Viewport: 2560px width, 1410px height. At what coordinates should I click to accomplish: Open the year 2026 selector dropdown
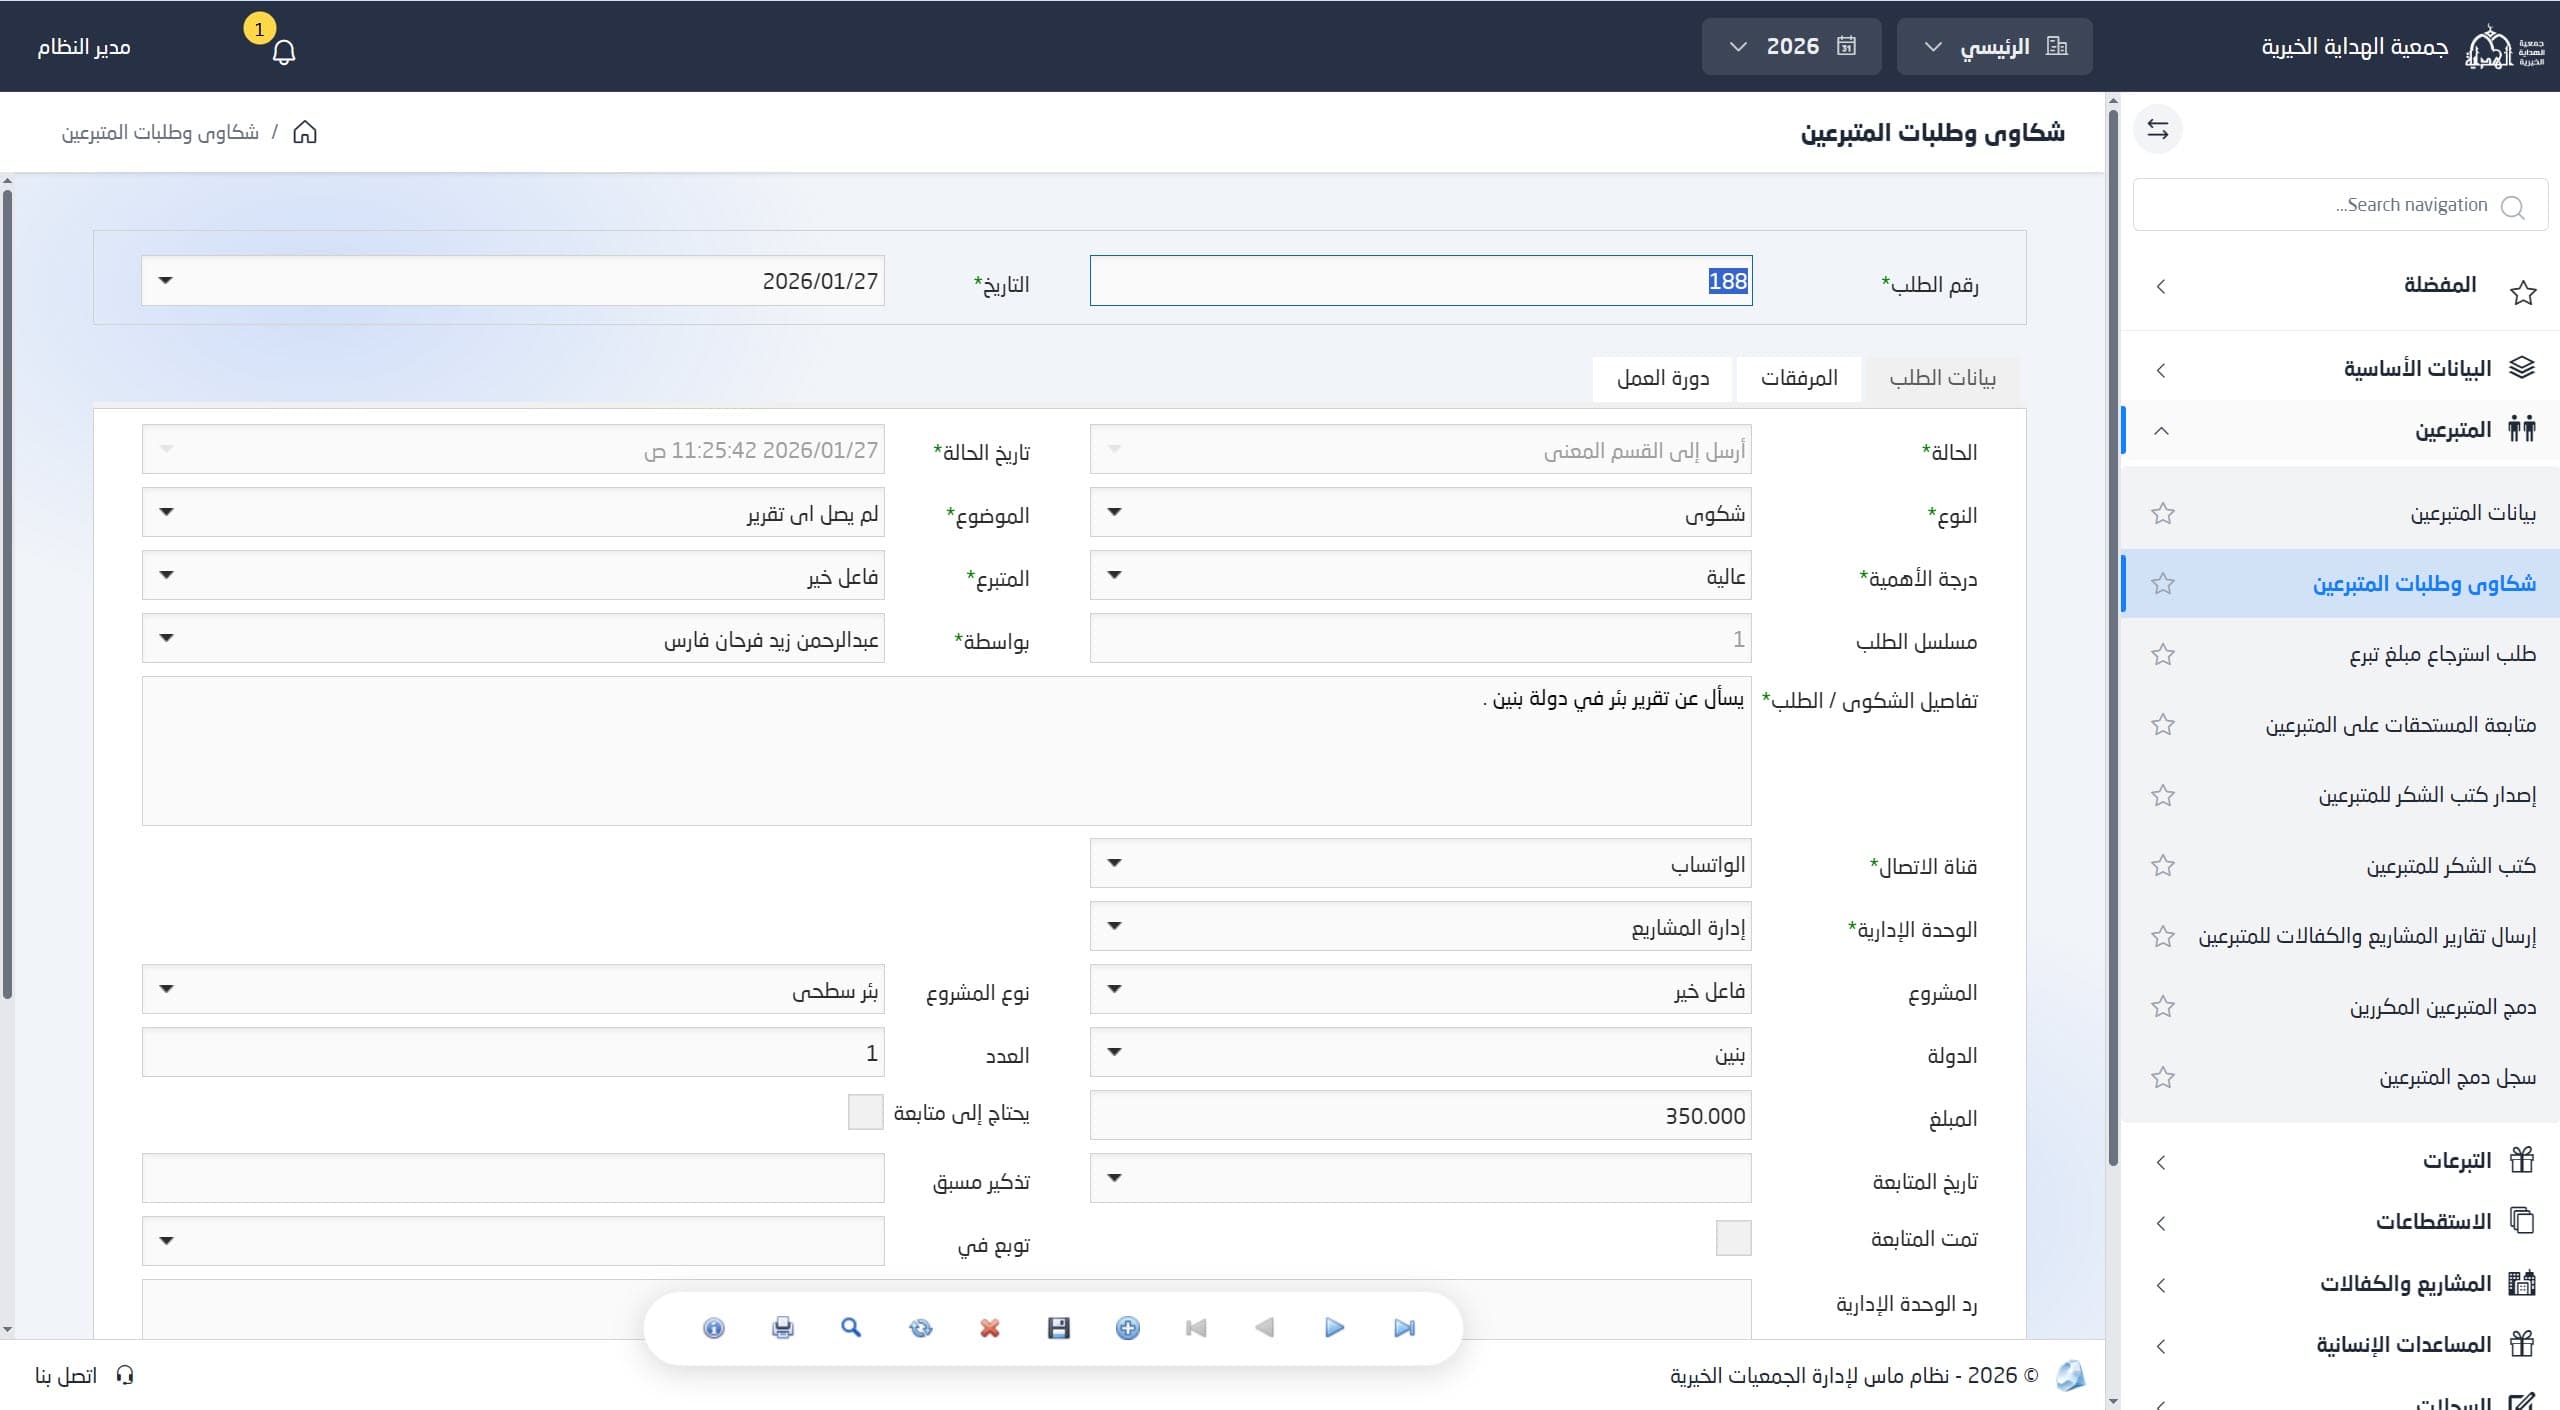point(1791,46)
